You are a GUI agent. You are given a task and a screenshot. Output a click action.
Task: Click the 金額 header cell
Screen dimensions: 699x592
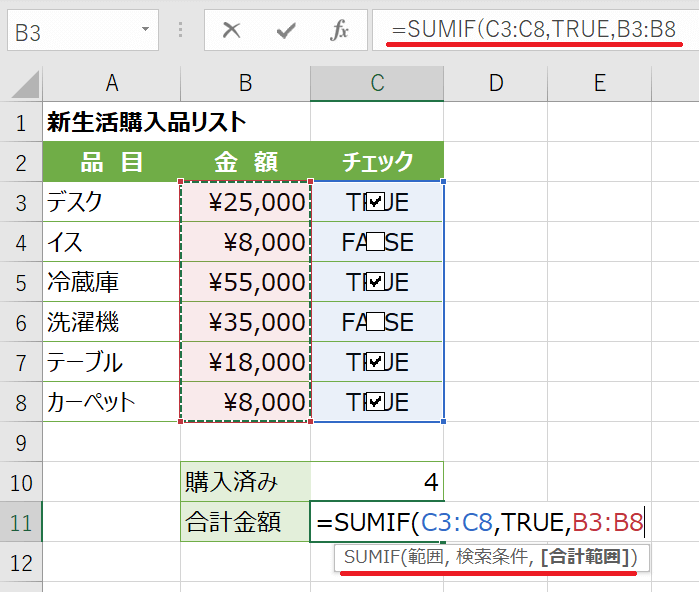point(245,162)
